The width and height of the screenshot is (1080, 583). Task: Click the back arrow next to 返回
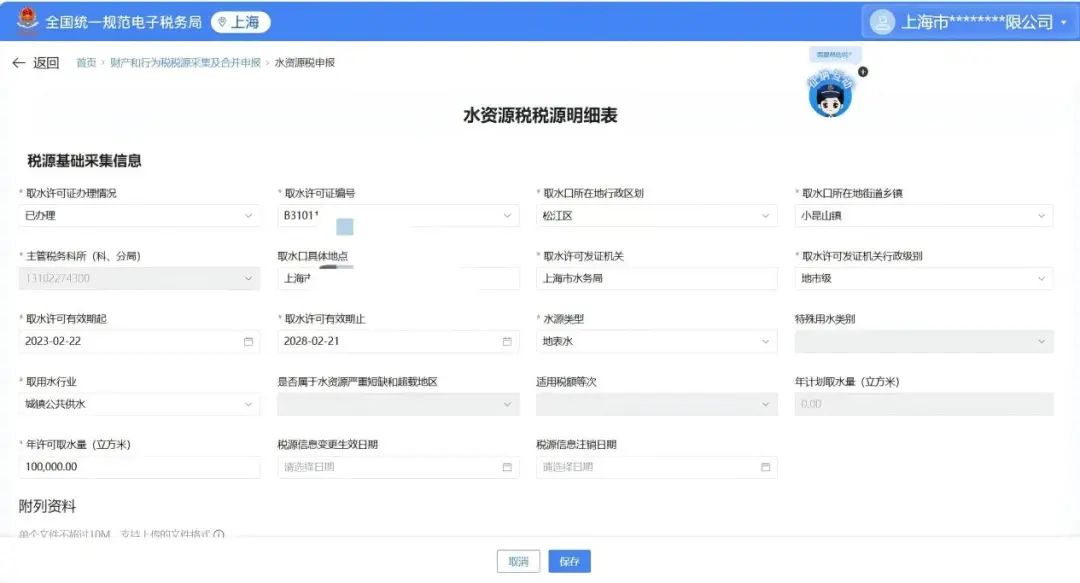point(19,62)
